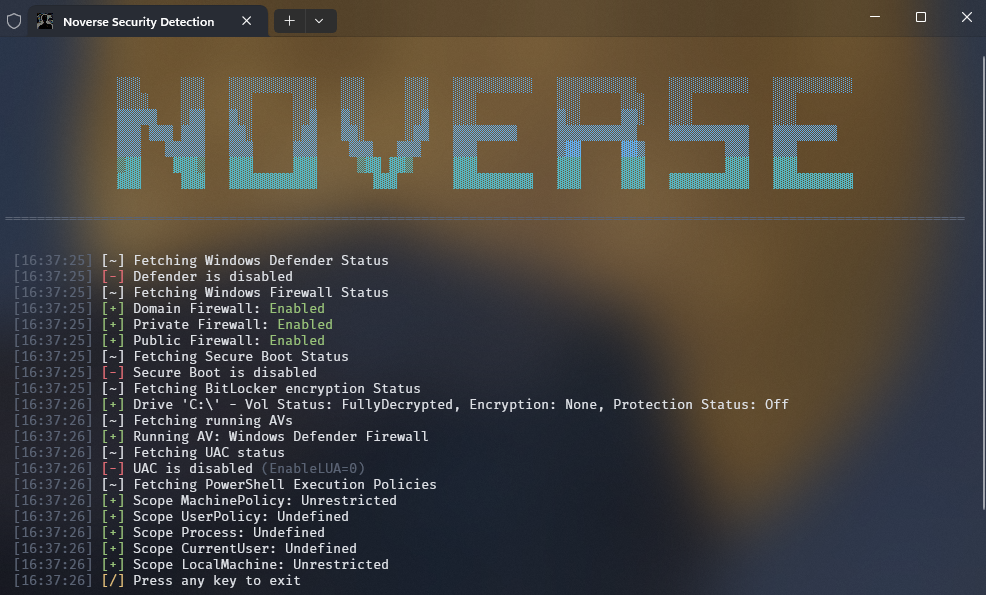
Task: Click 'Running AV: Windows Defender Firewall' line
Action: coord(221,437)
